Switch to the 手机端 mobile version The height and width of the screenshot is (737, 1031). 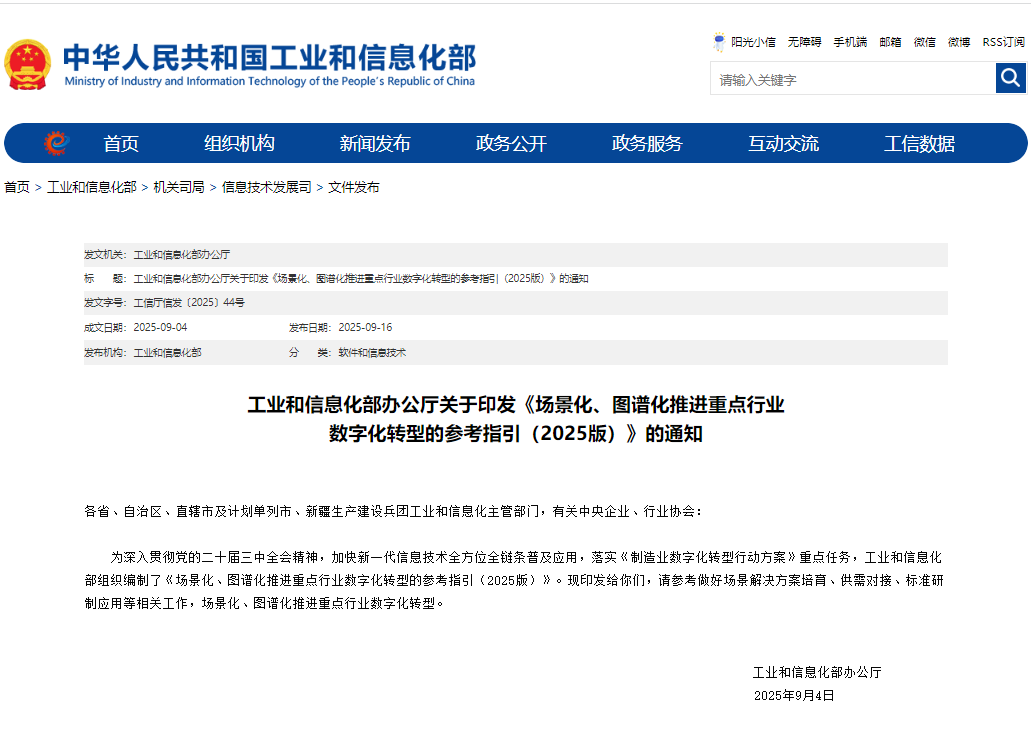click(850, 42)
